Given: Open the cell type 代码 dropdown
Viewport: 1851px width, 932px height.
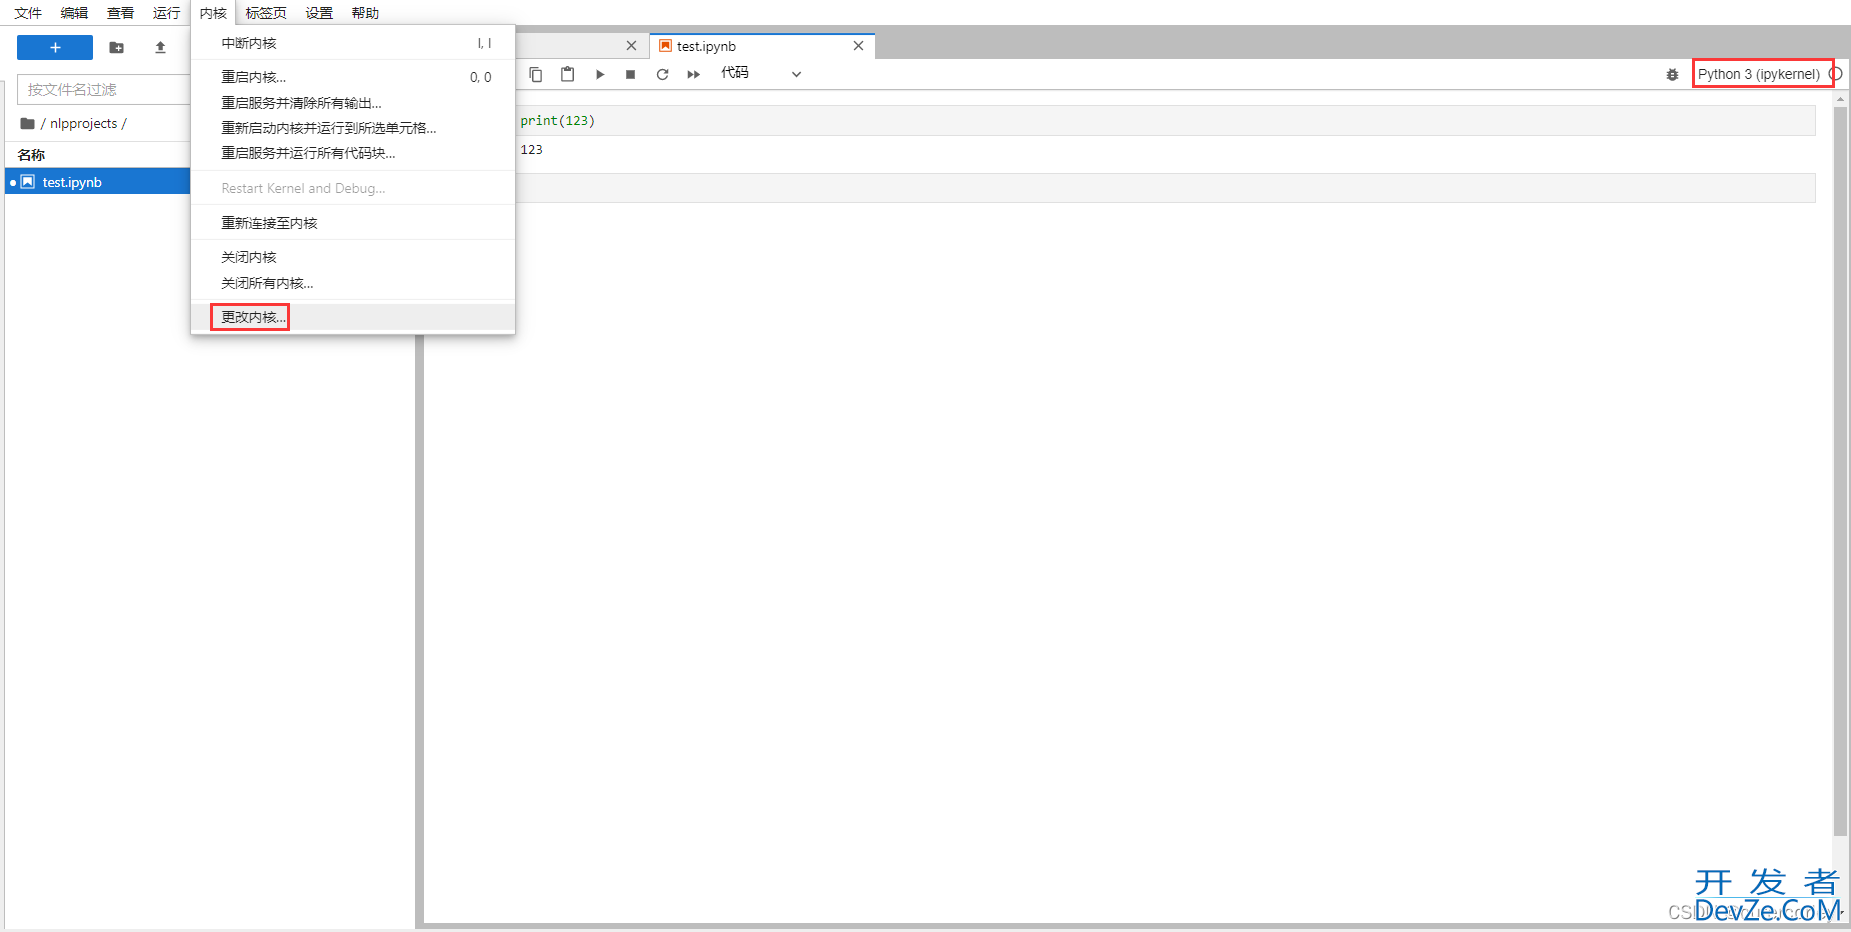Looking at the screenshot, I should coord(761,74).
